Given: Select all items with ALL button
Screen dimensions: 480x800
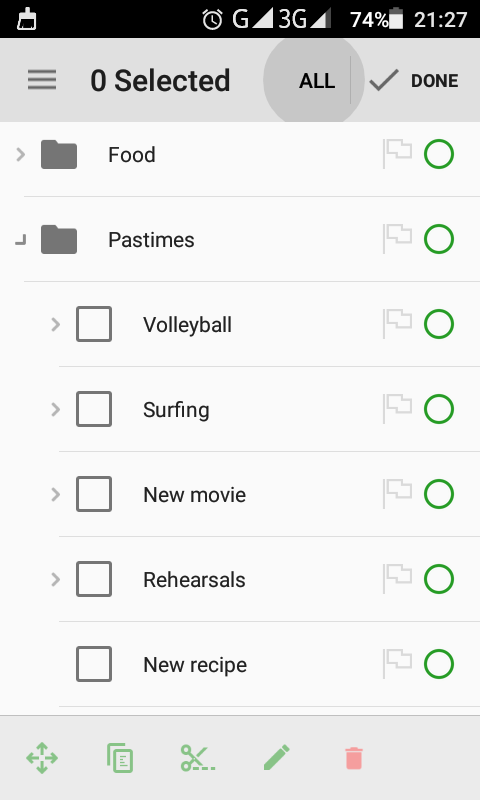Looking at the screenshot, I should pyautogui.click(x=317, y=81).
